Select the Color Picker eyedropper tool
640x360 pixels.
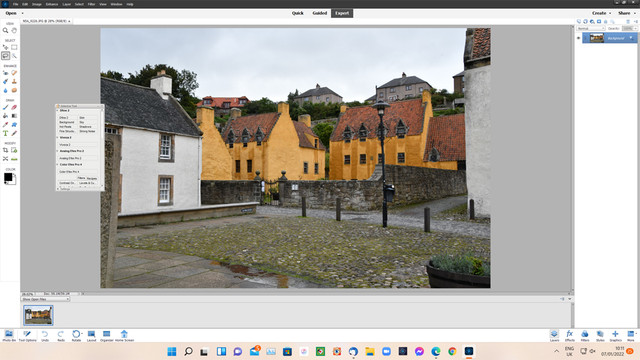pyautogui.click(x=5, y=124)
